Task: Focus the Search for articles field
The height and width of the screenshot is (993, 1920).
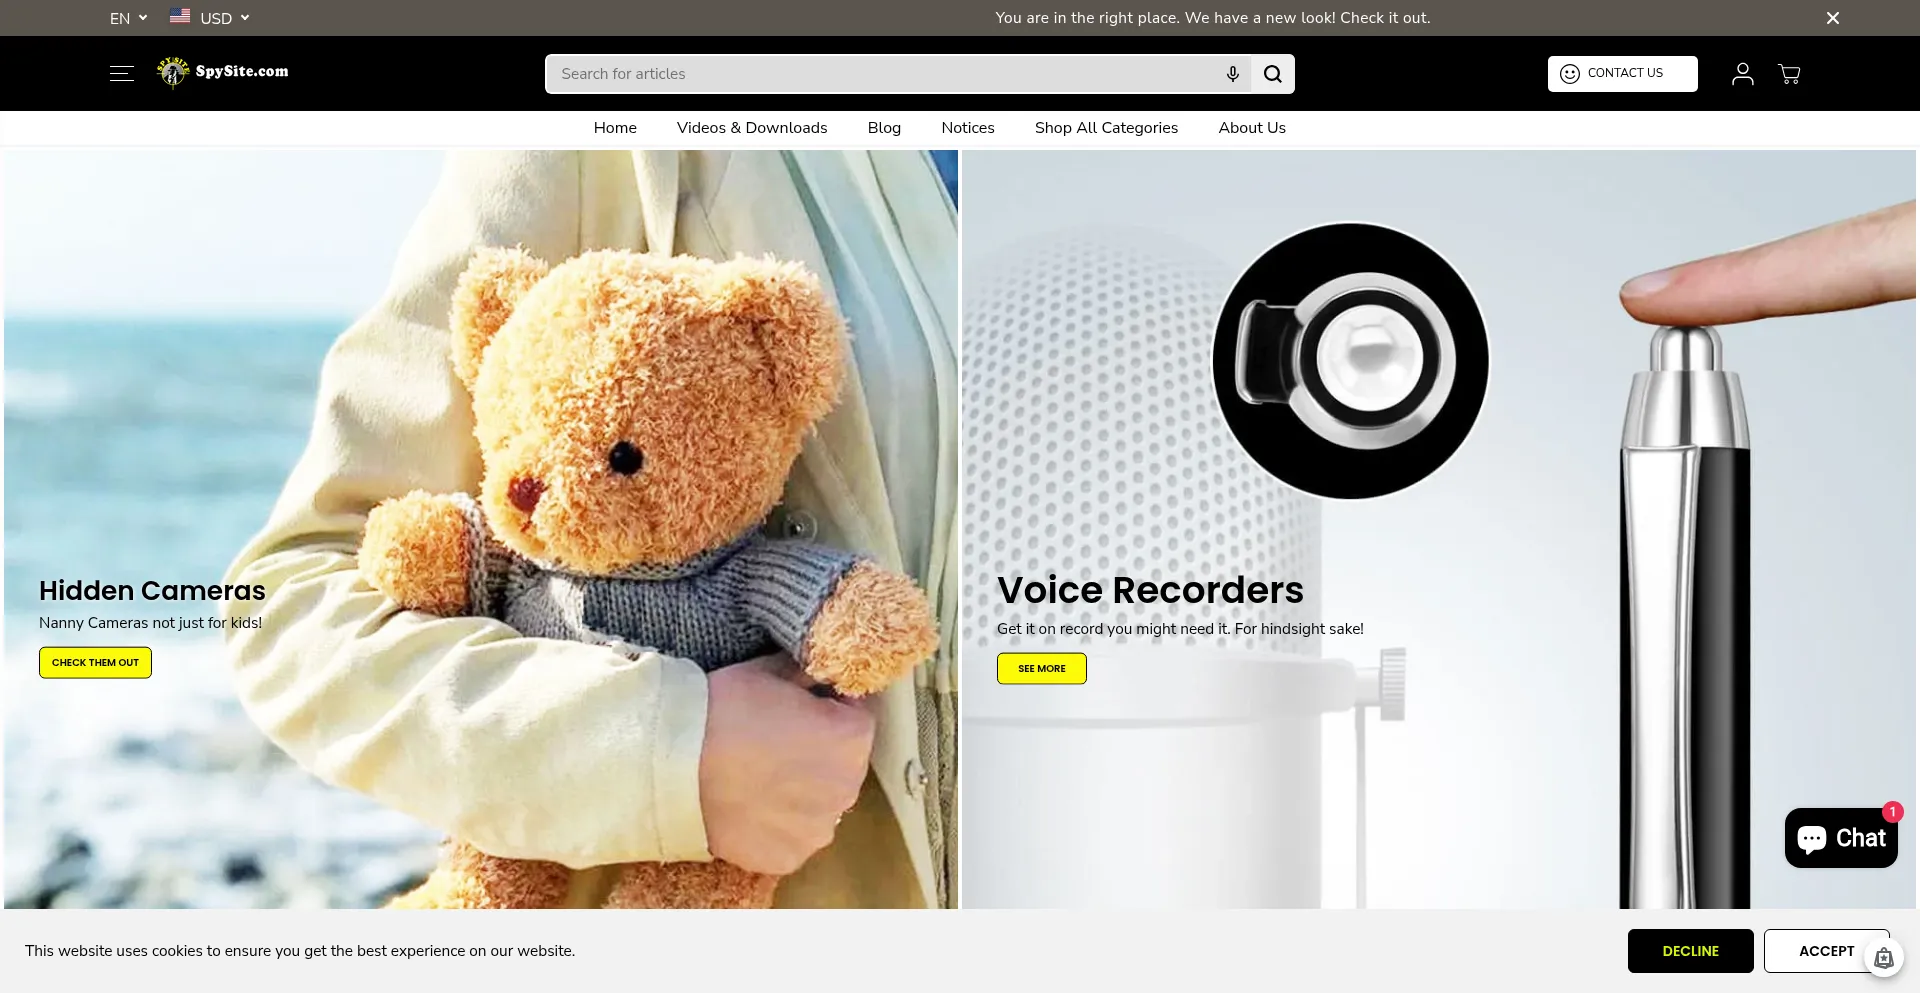Action: pyautogui.click(x=880, y=74)
